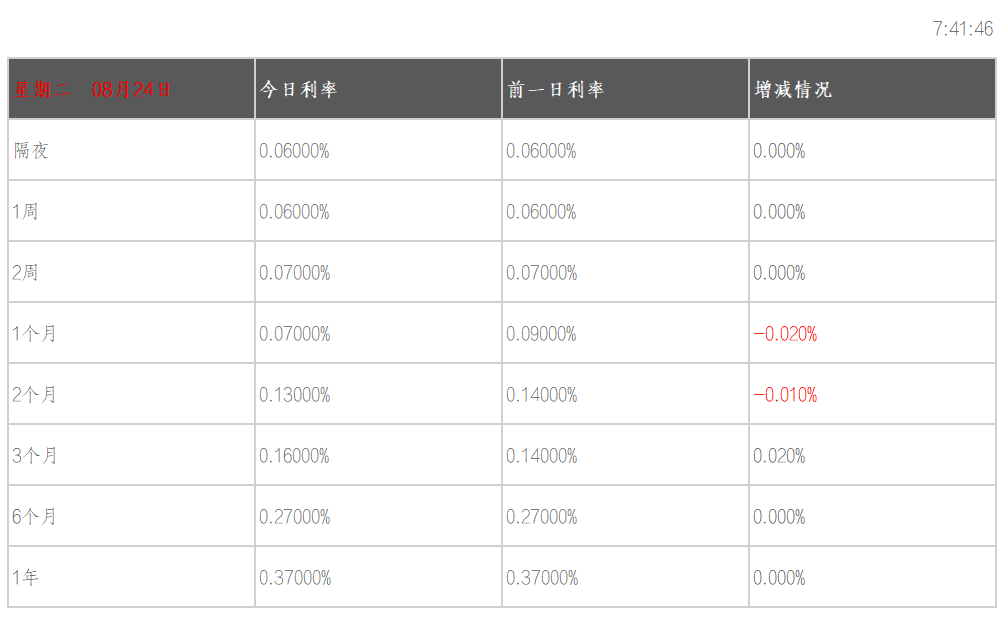This screenshot has height=617, width=1003.
Task: Select the 2个月 row label
Action: click(x=34, y=395)
